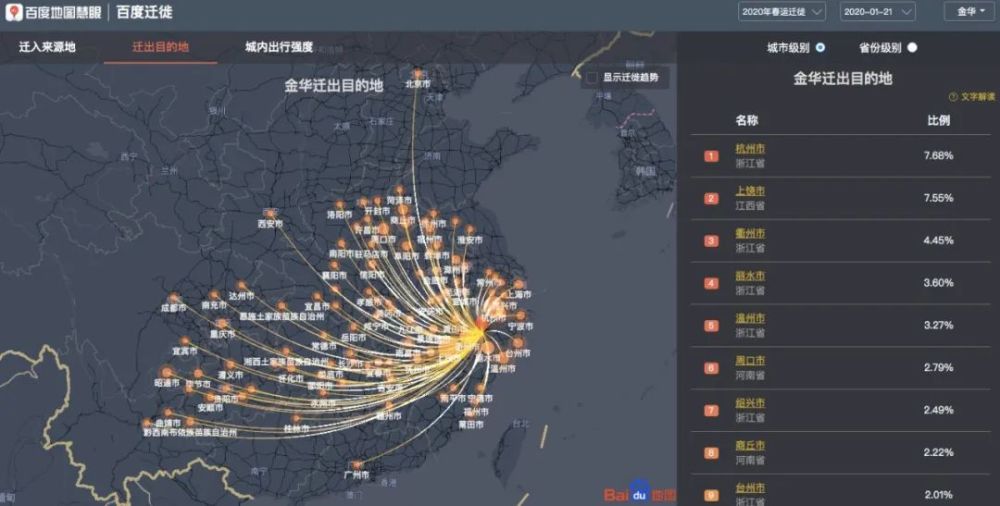The image size is (1000, 506).
Task: Click the 桂林市 label on the map
Action: pos(297,429)
